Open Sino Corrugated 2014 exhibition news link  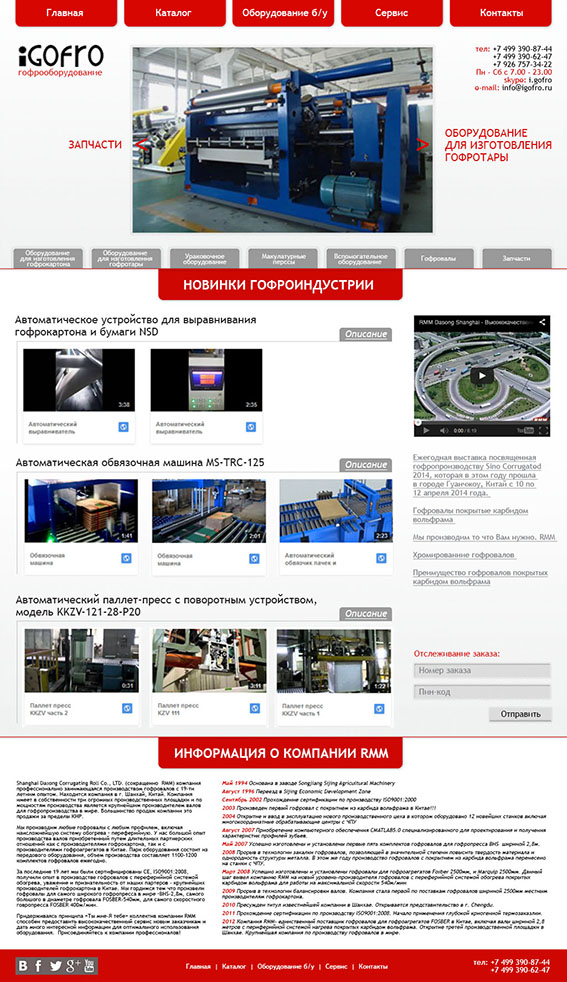click(477, 475)
